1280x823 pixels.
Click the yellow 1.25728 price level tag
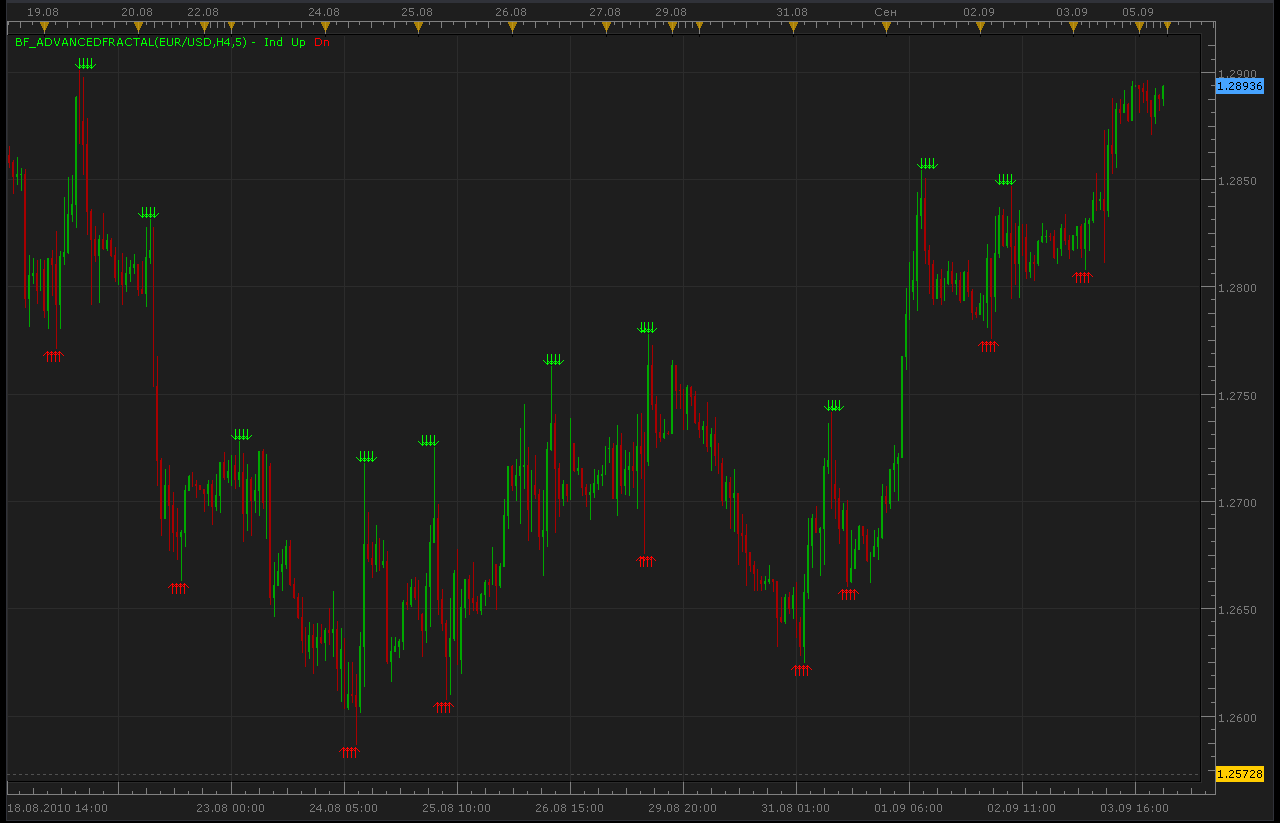(1240, 774)
